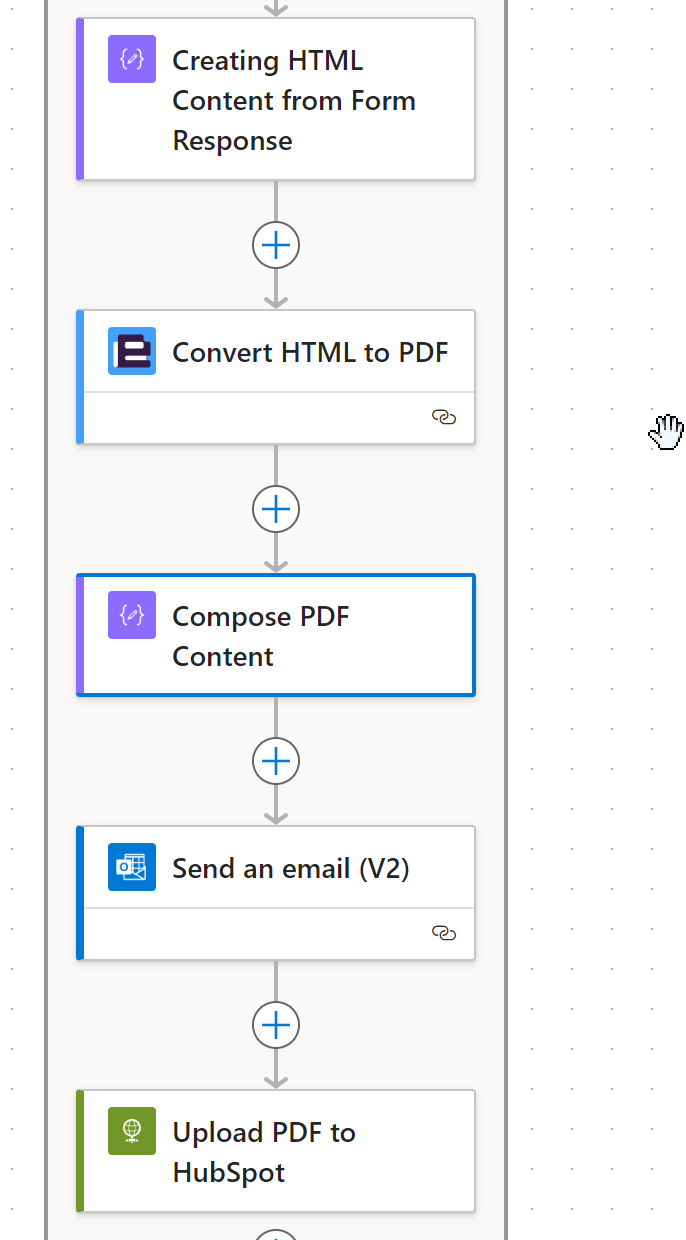
Task: Click the plus circle below Upload PDF to HubSpot
Action: (x=276, y=1234)
